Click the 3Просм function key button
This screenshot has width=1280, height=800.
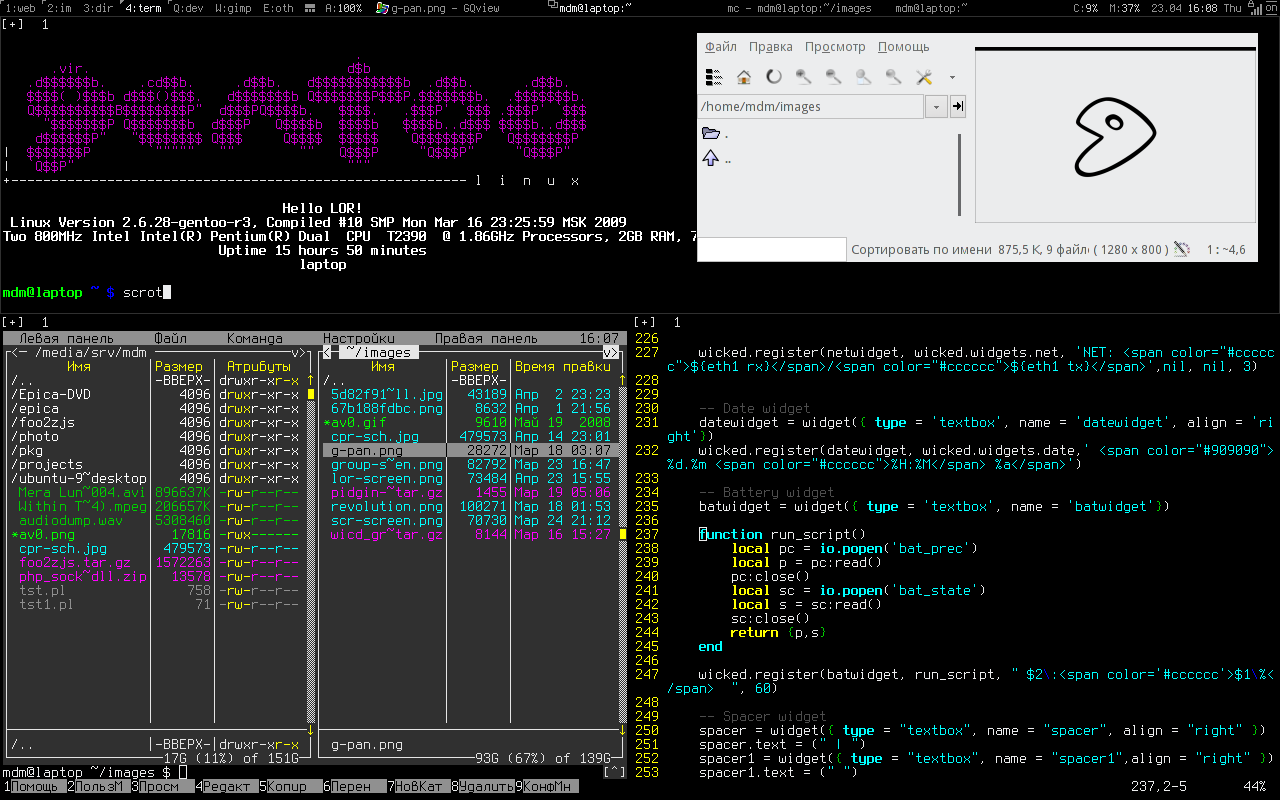(163, 786)
